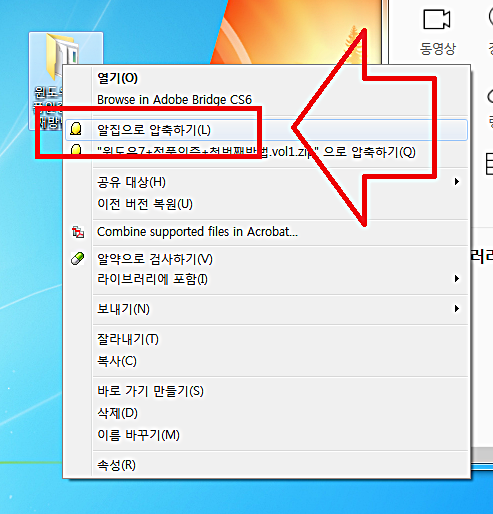Compress to vol1.zip with 으로 압축하기(Q)
This screenshot has width=493, height=514.
(x=266, y=152)
